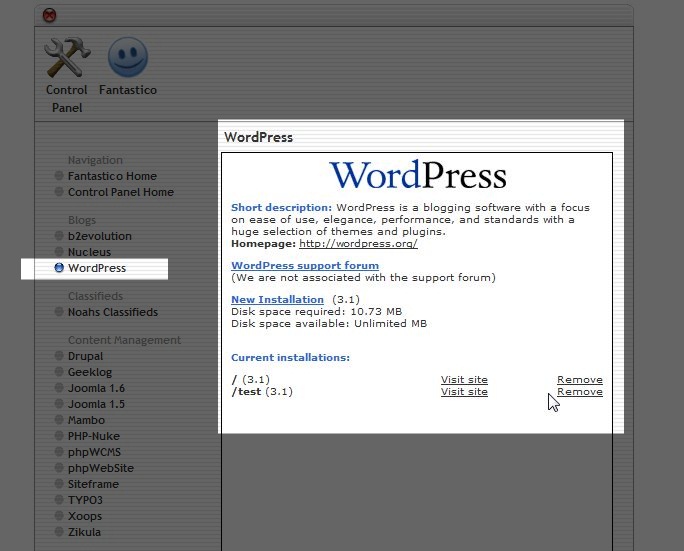Select Nucleus from the Blogs list
Image resolution: width=684 pixels, height=551 pixels.
[x=89, y=252]
